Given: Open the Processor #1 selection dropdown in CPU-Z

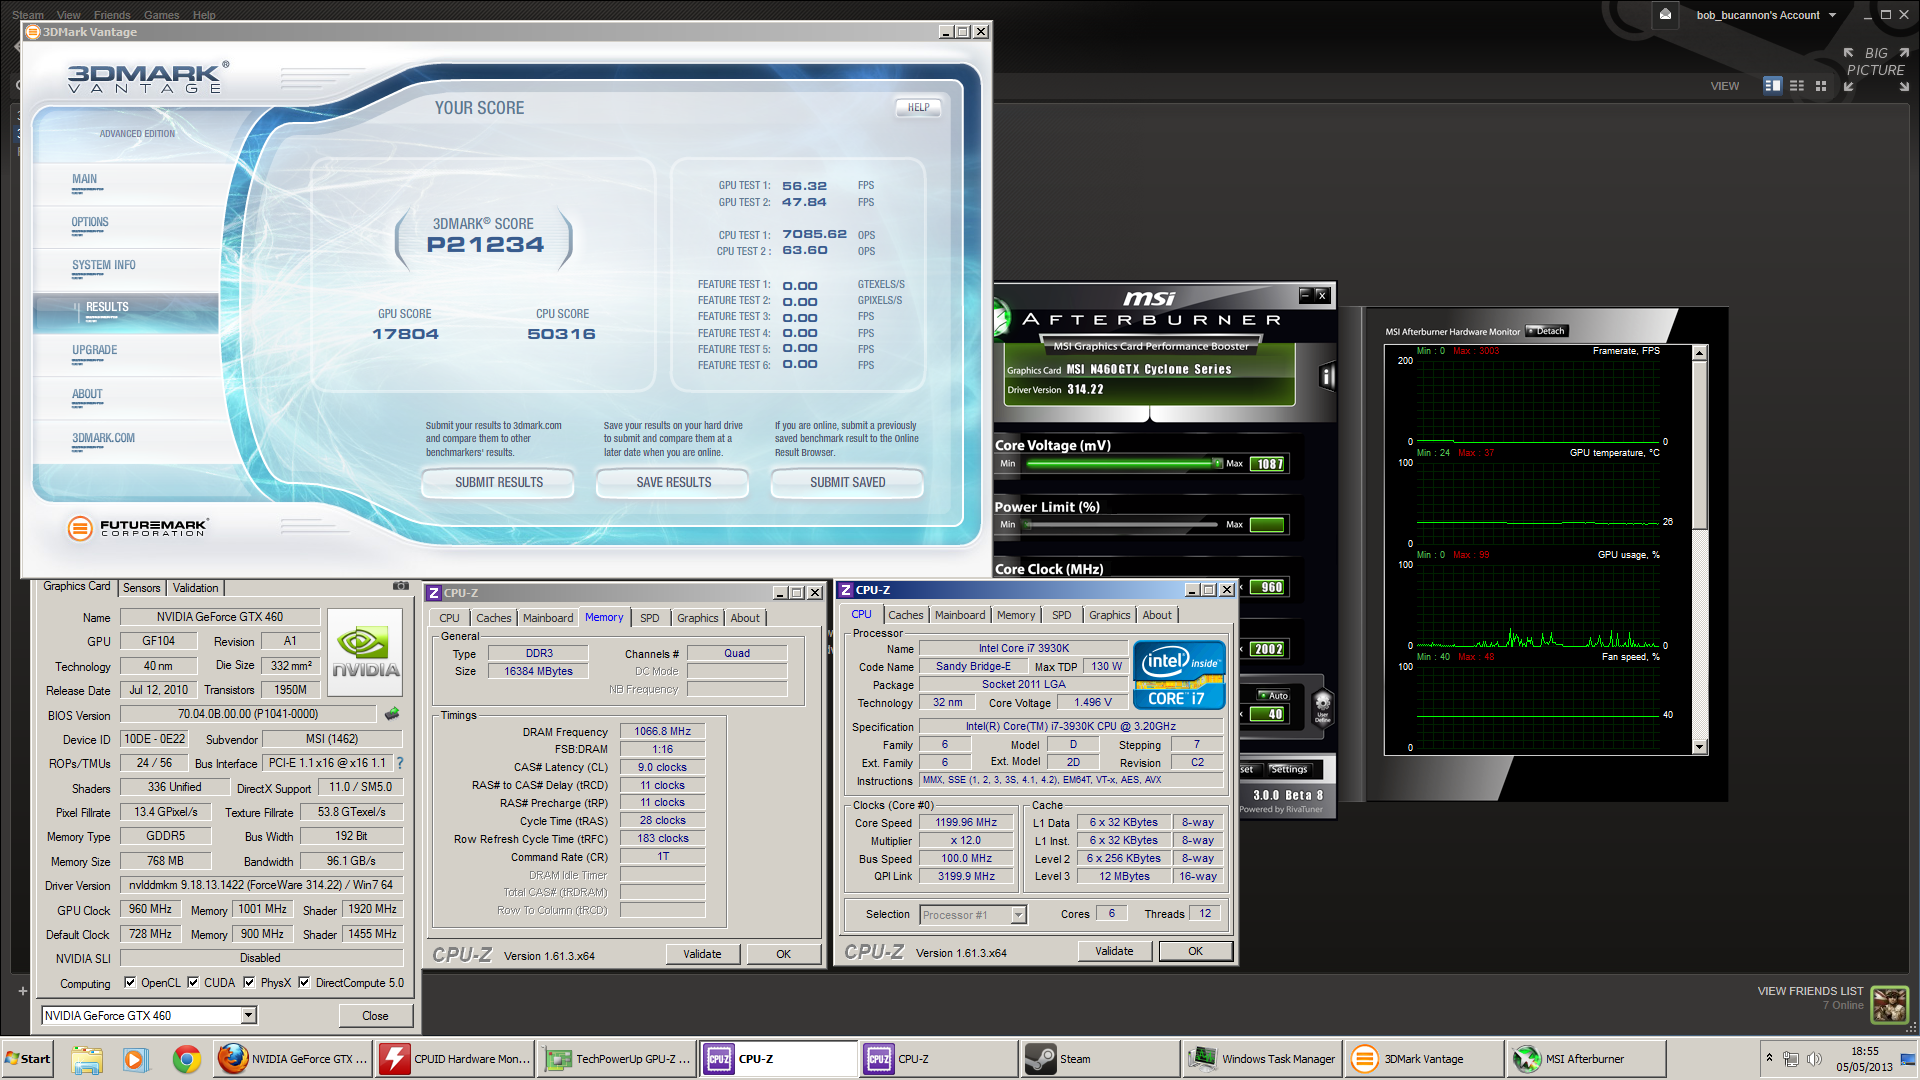Looking at the screenshot, I should 1018,915.
